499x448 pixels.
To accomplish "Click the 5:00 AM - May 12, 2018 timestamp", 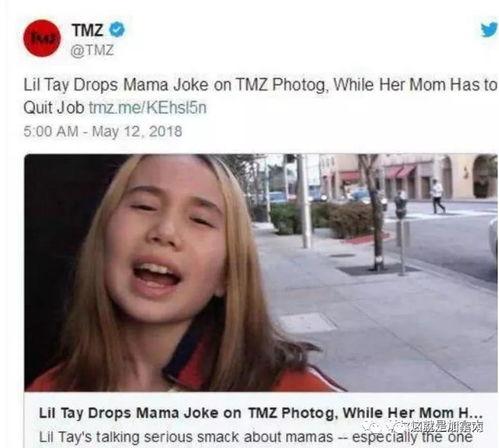I will coord(103,131).
